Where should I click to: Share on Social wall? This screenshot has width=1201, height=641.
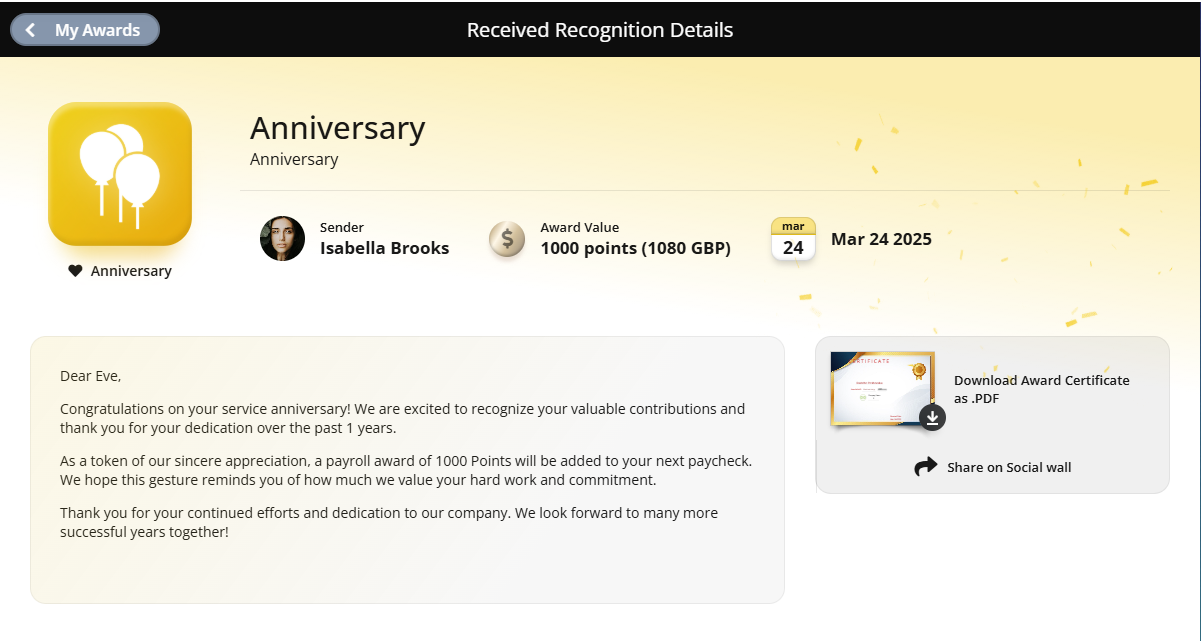1009,467
